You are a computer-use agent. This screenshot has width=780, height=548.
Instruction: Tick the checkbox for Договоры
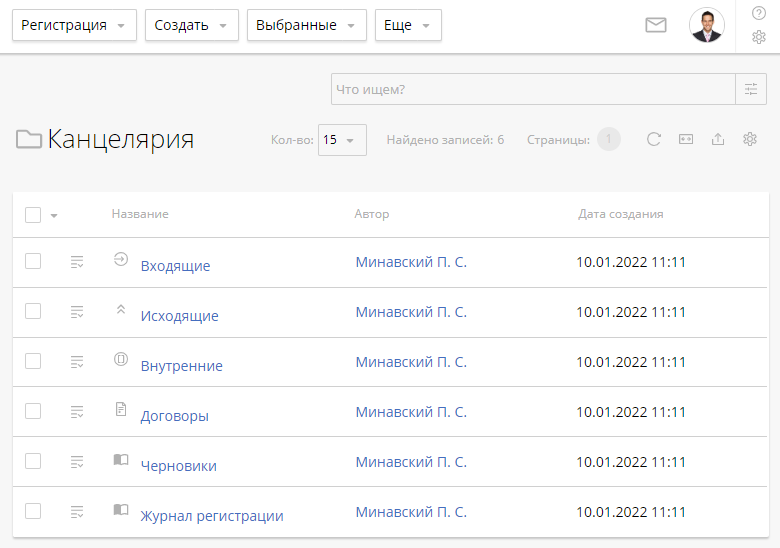pyautogui.click(x=33, y=411)
